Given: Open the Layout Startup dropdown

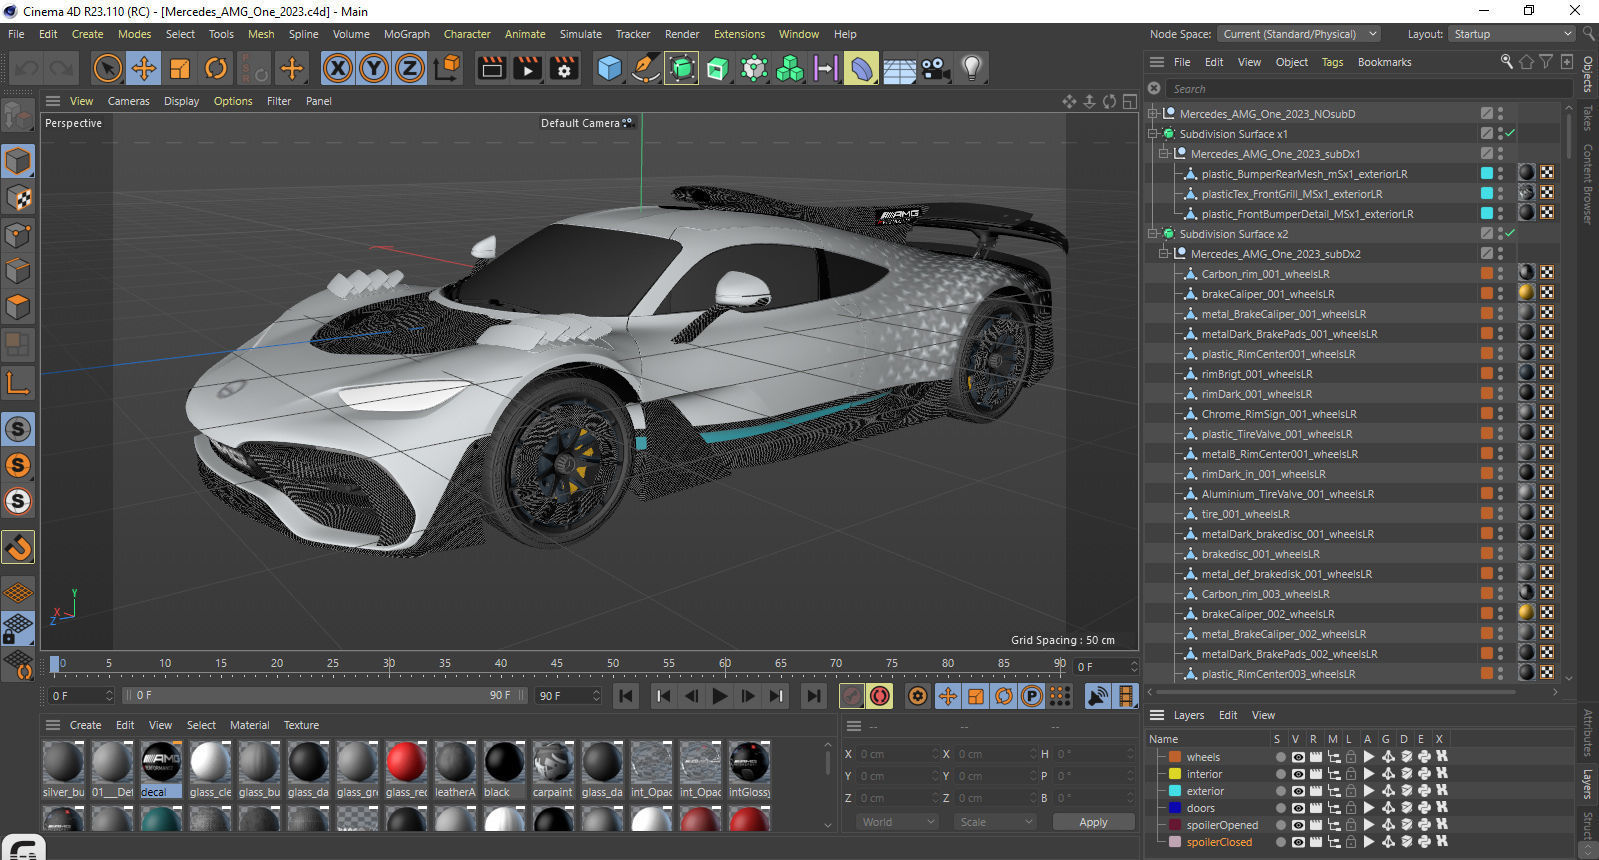Looking at the screenshot, I should click(1513, 34).
